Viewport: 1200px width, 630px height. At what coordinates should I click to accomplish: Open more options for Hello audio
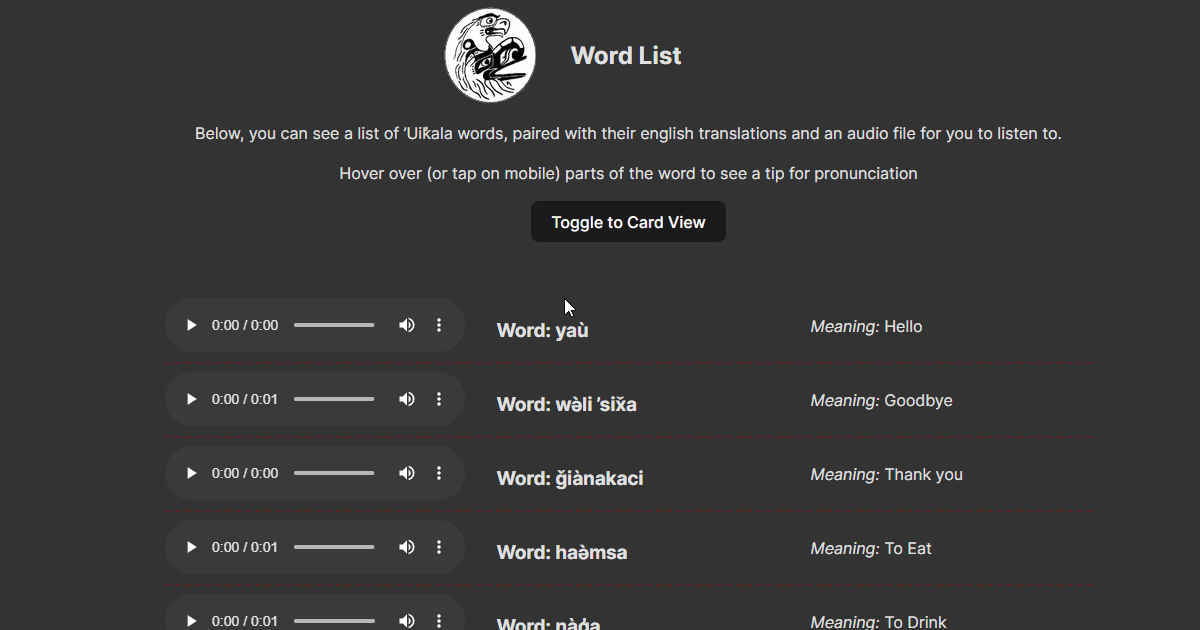pyautogui.click(x=438, y=325)
